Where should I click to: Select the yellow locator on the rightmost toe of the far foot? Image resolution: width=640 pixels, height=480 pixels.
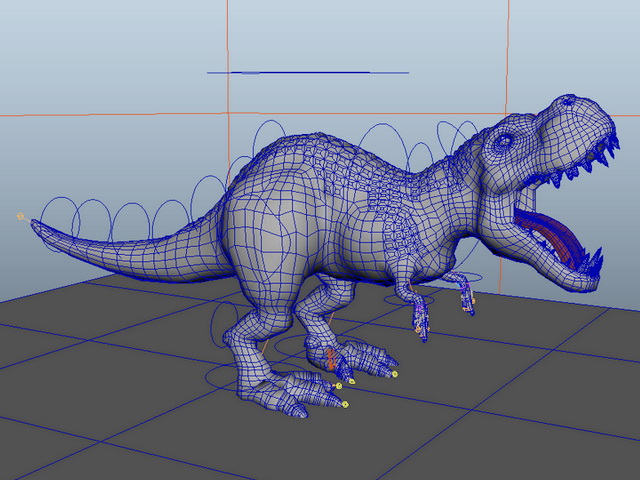click(395, 374)
